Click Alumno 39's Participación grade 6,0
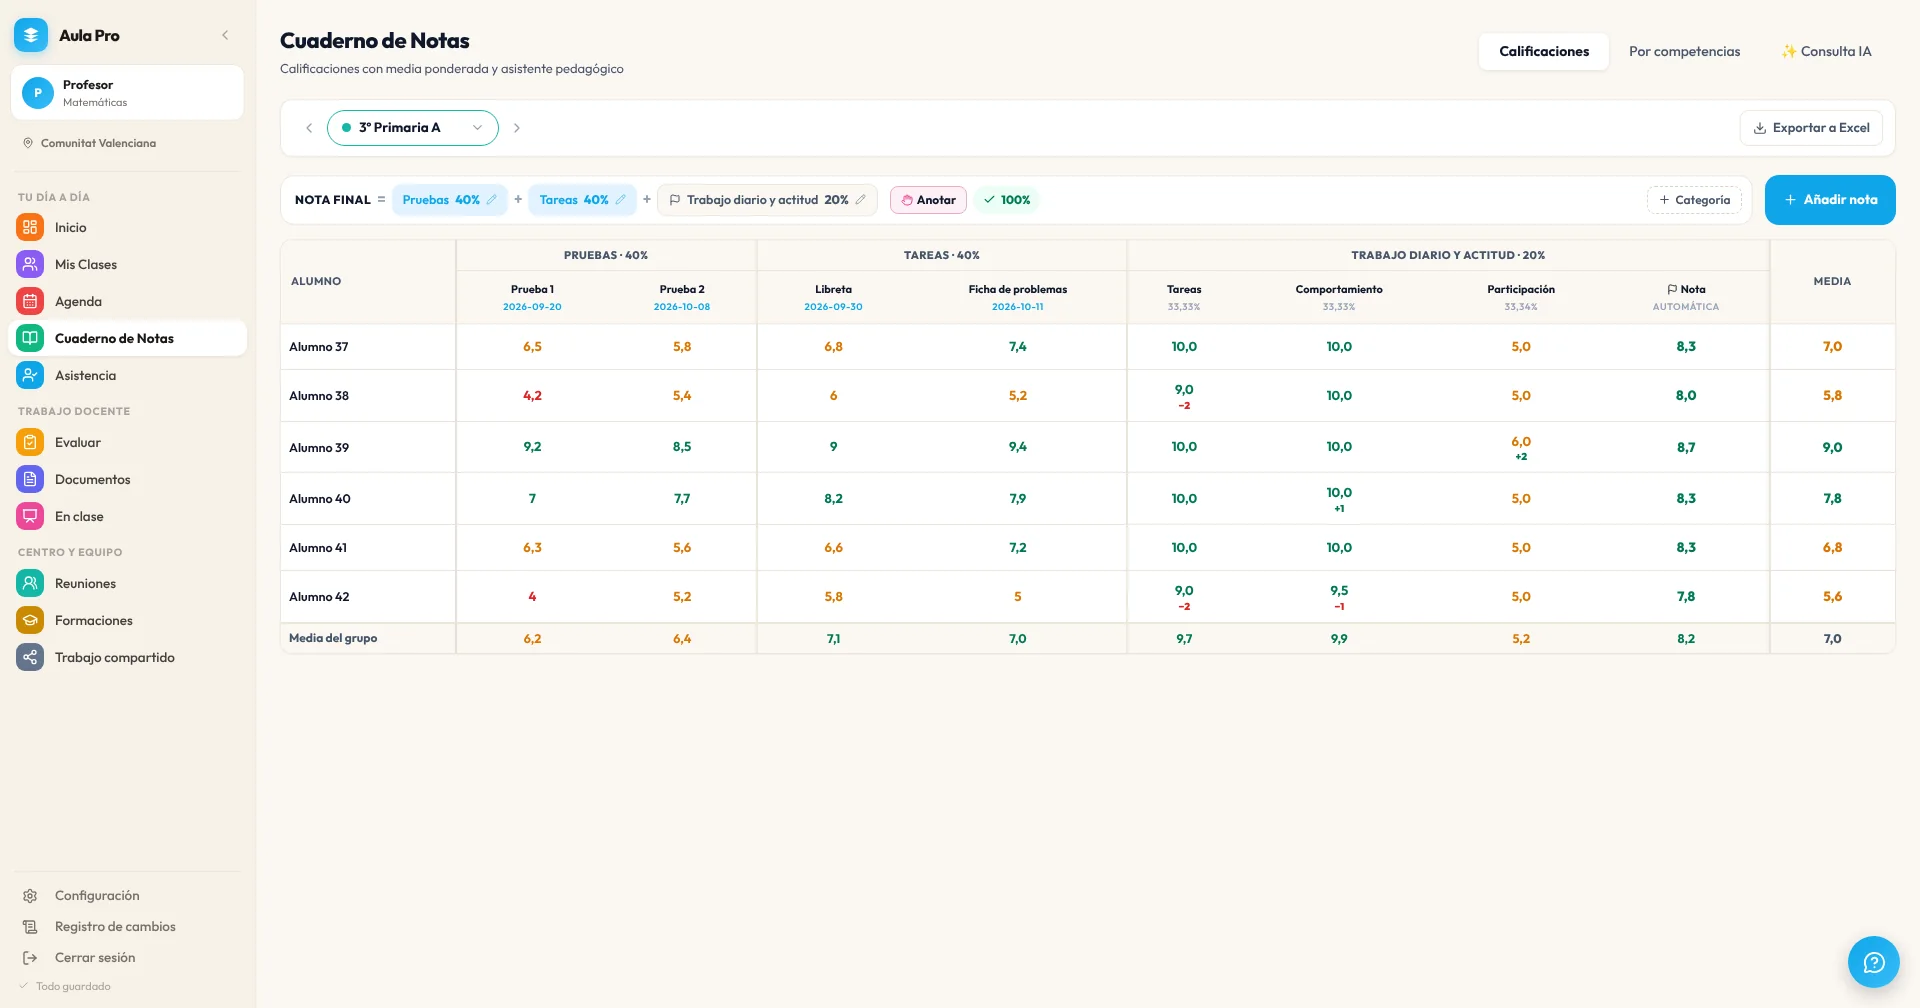This screenshot has height=1008, width=1920. (x=1520, y=441)
